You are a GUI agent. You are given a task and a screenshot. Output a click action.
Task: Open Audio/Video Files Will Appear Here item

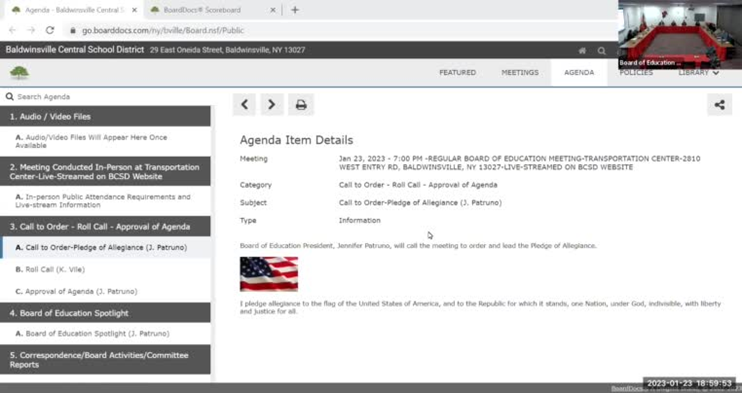click(105, 141)
